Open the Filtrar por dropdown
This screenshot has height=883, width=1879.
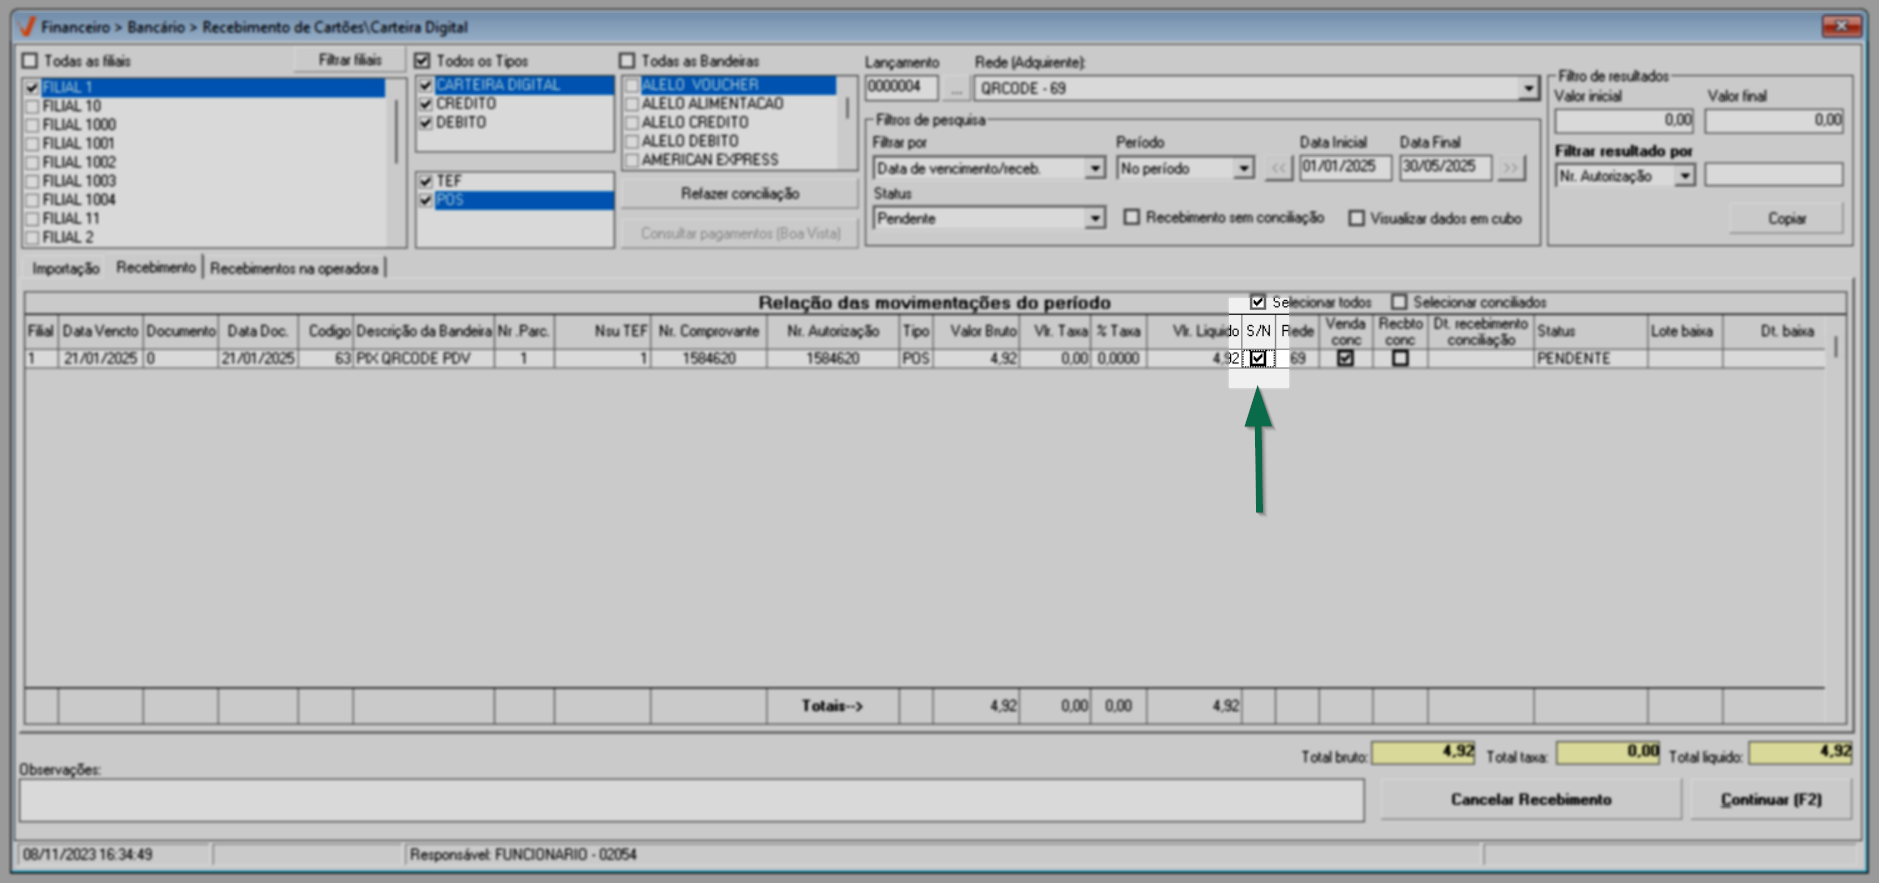1095,168
